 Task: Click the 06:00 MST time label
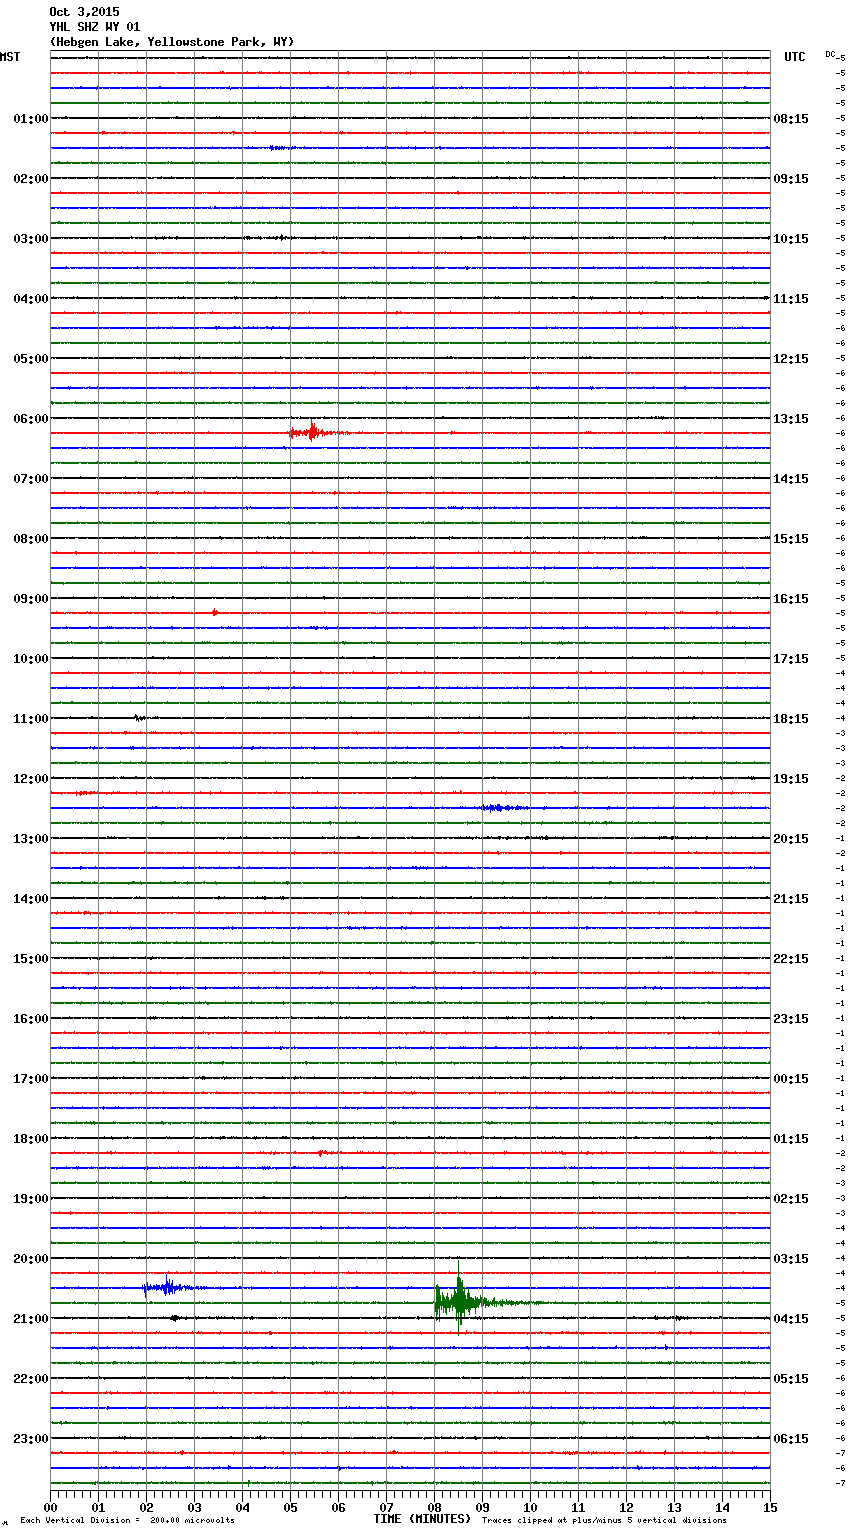(31, 419)
